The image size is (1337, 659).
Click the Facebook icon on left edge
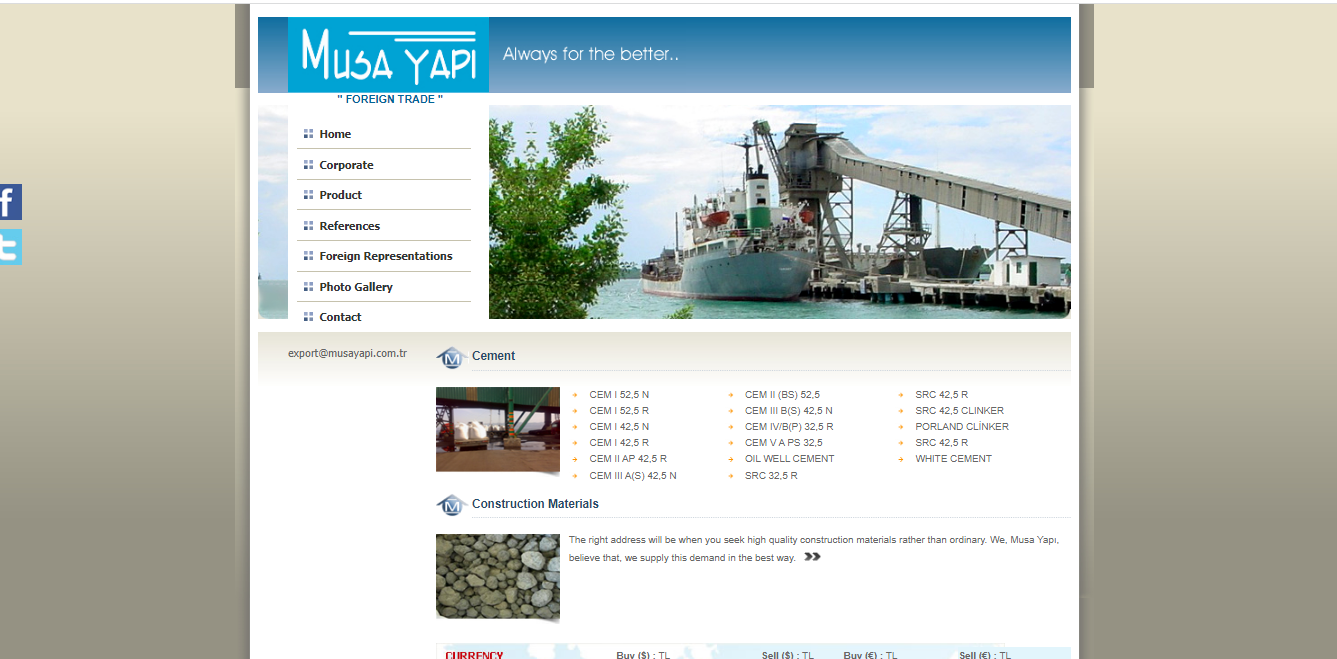10,202
